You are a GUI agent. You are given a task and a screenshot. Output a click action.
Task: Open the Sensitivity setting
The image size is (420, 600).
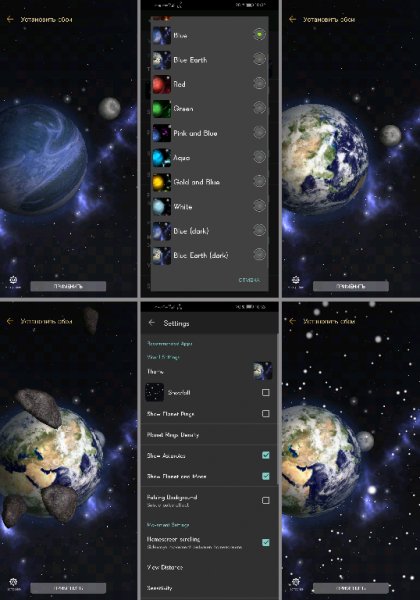209,588
